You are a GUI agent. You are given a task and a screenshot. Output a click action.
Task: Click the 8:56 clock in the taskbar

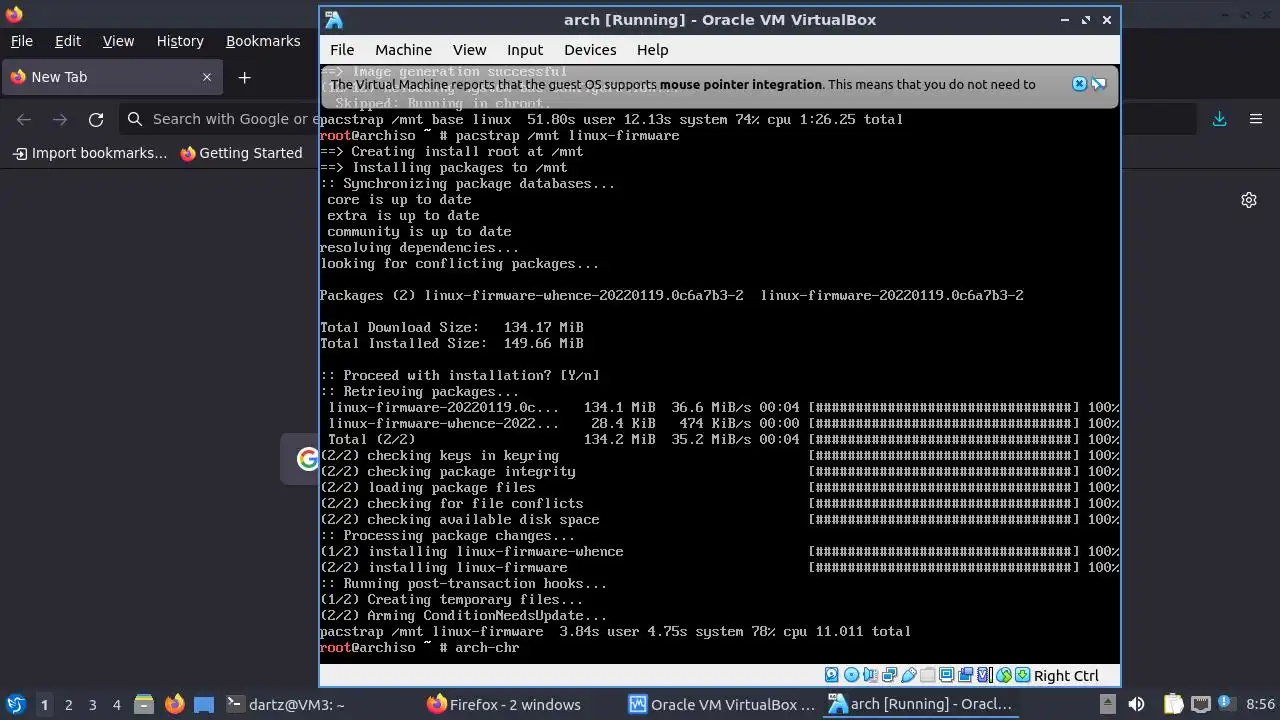click(1260, 704)
